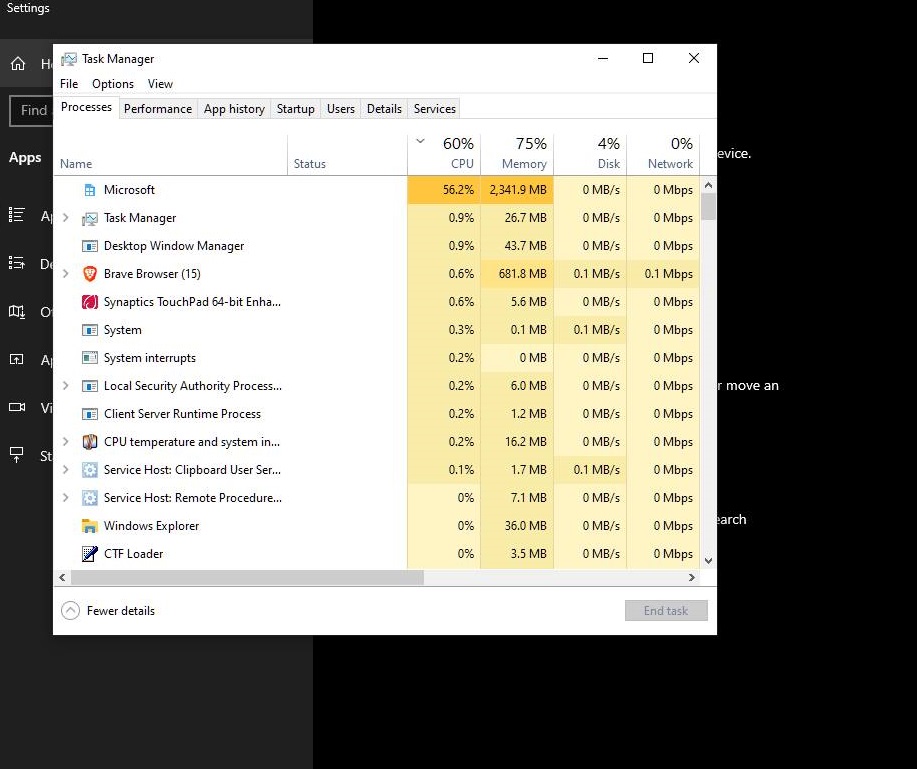Click the horizontal scrollbar below the process list
917x769 pixels.
point(250,577)
